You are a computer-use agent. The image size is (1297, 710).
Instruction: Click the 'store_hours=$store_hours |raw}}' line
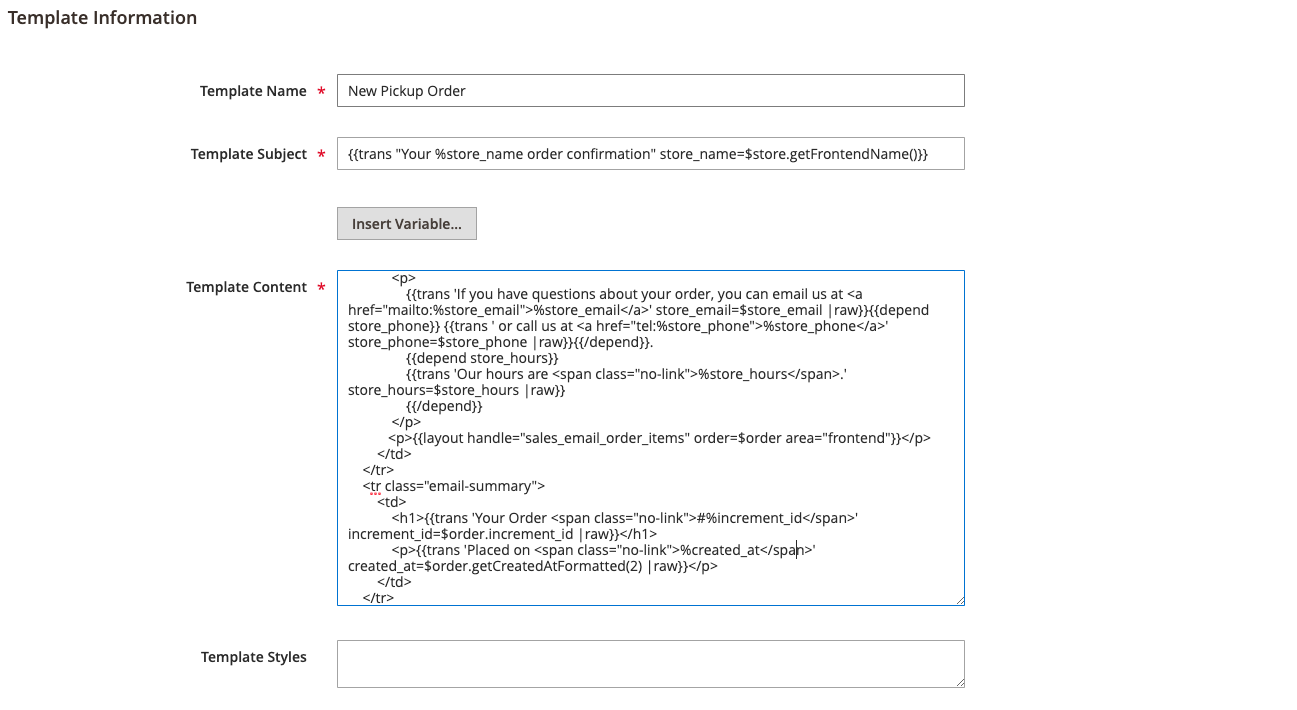(457, 390)
